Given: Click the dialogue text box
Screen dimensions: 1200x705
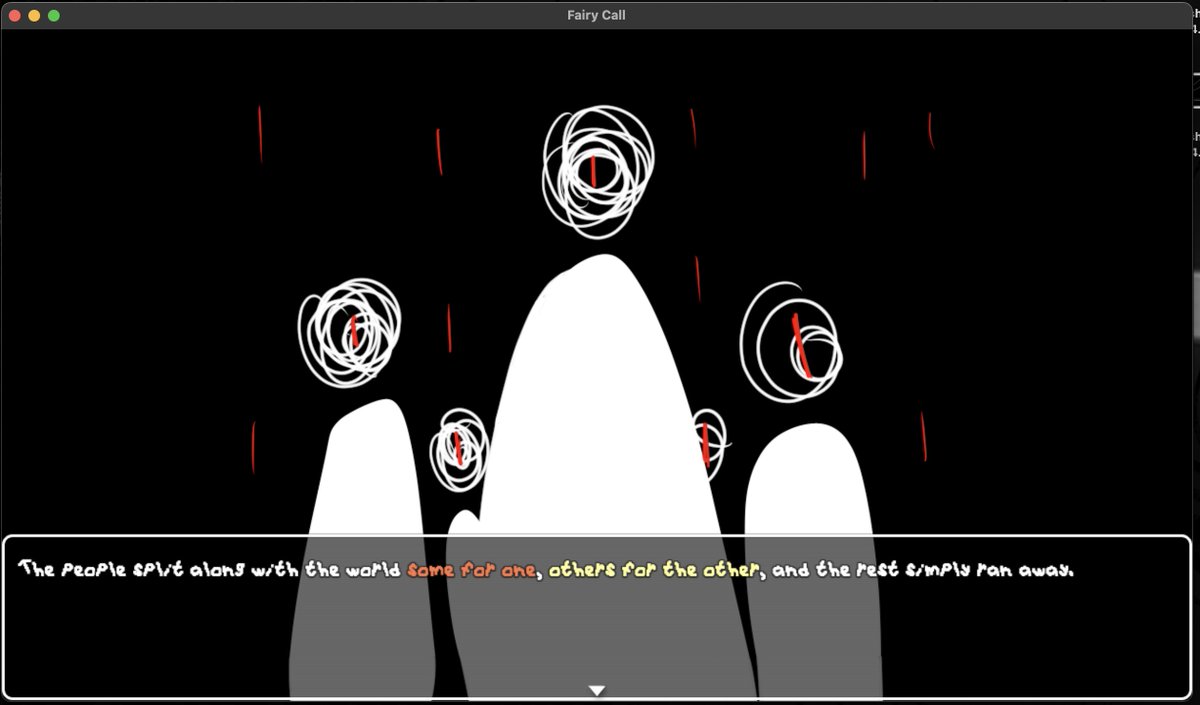Looking at the screenshot, I should 597,617.
